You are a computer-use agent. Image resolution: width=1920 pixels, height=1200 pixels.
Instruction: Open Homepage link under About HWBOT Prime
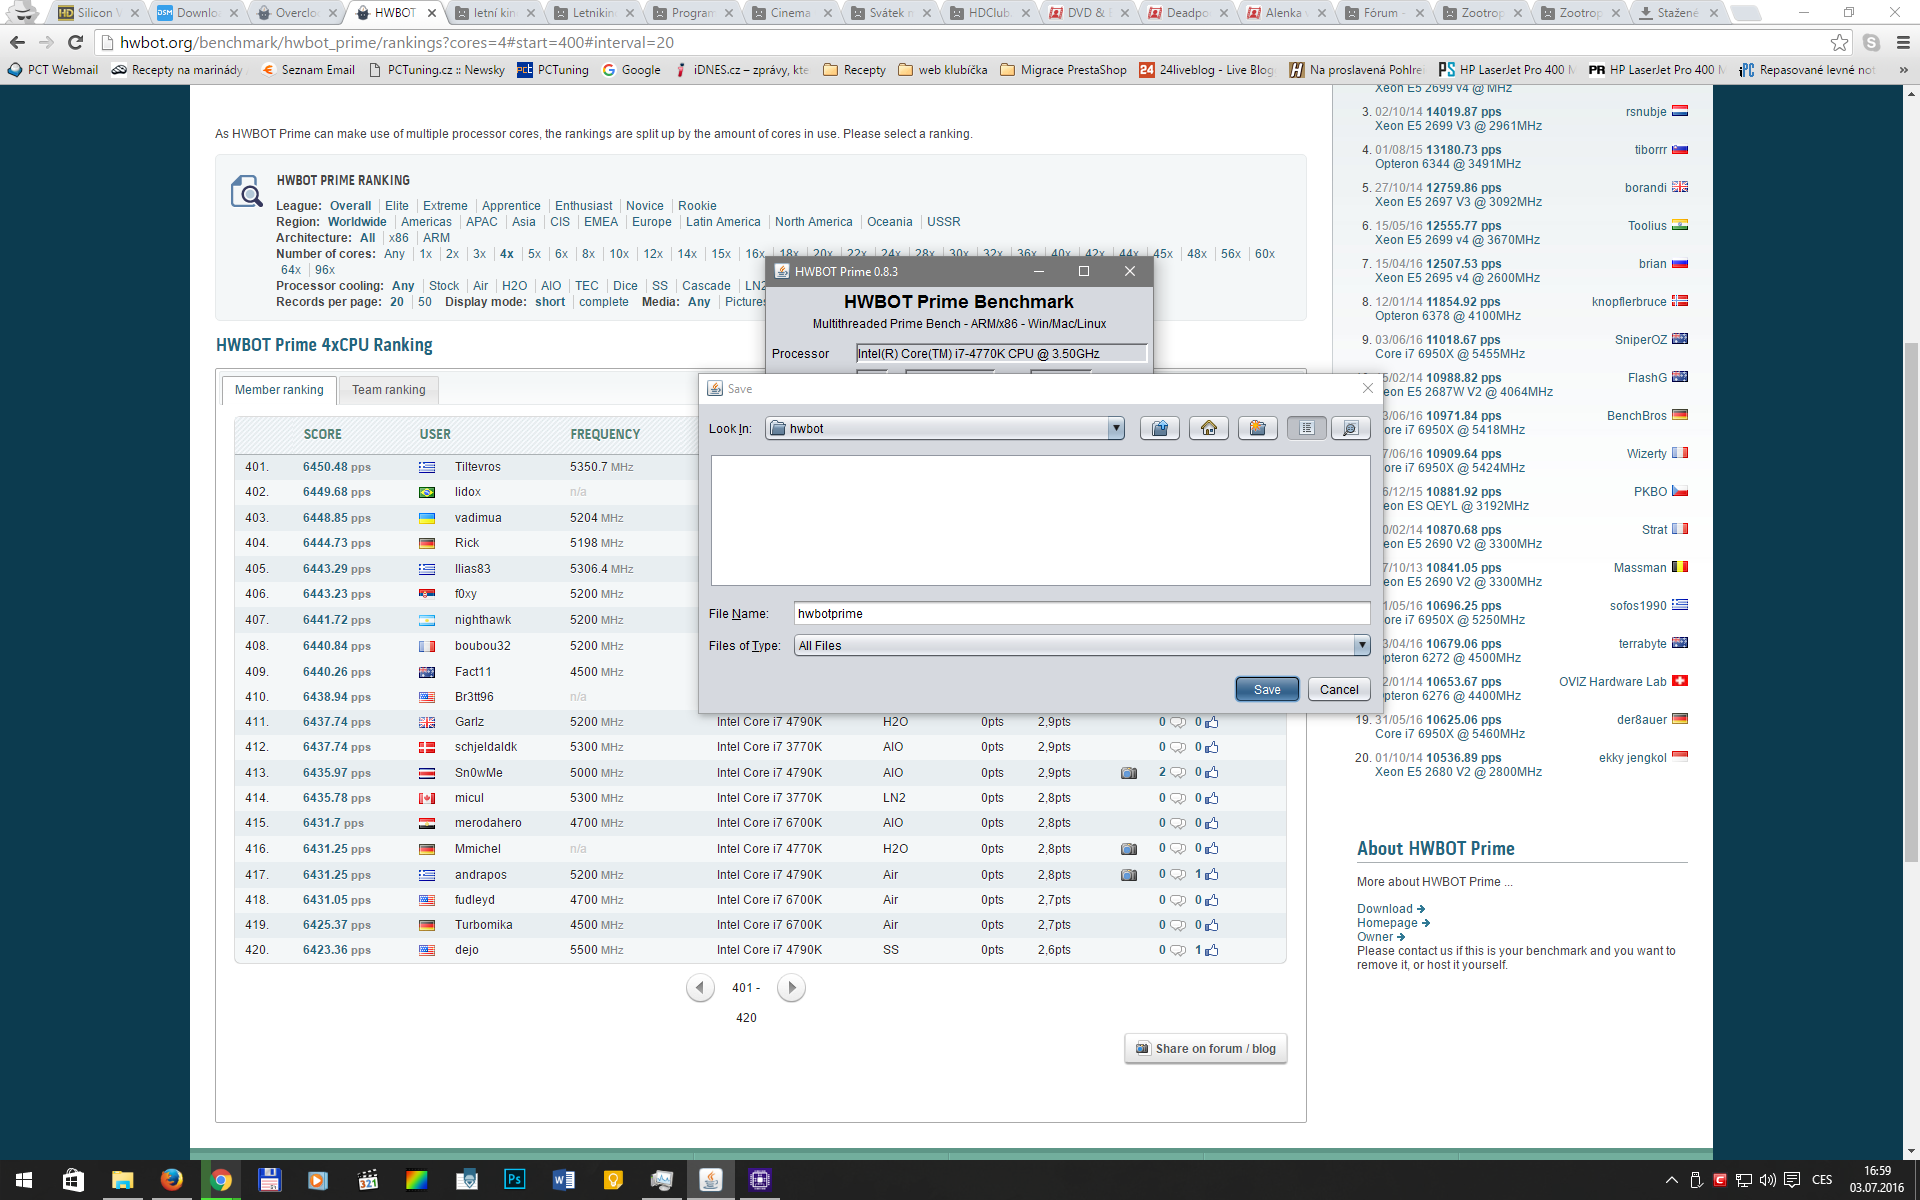[1393, 923]
